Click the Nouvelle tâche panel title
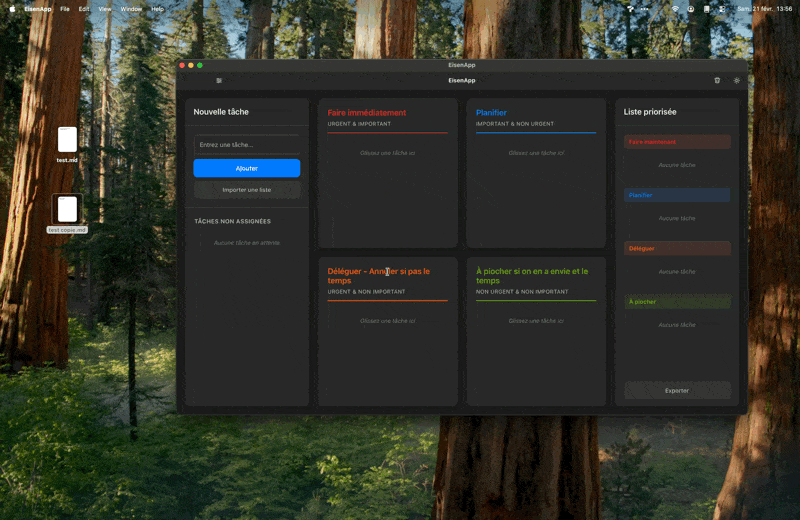This screenshot has width=800, height=520. click(221, 112)
